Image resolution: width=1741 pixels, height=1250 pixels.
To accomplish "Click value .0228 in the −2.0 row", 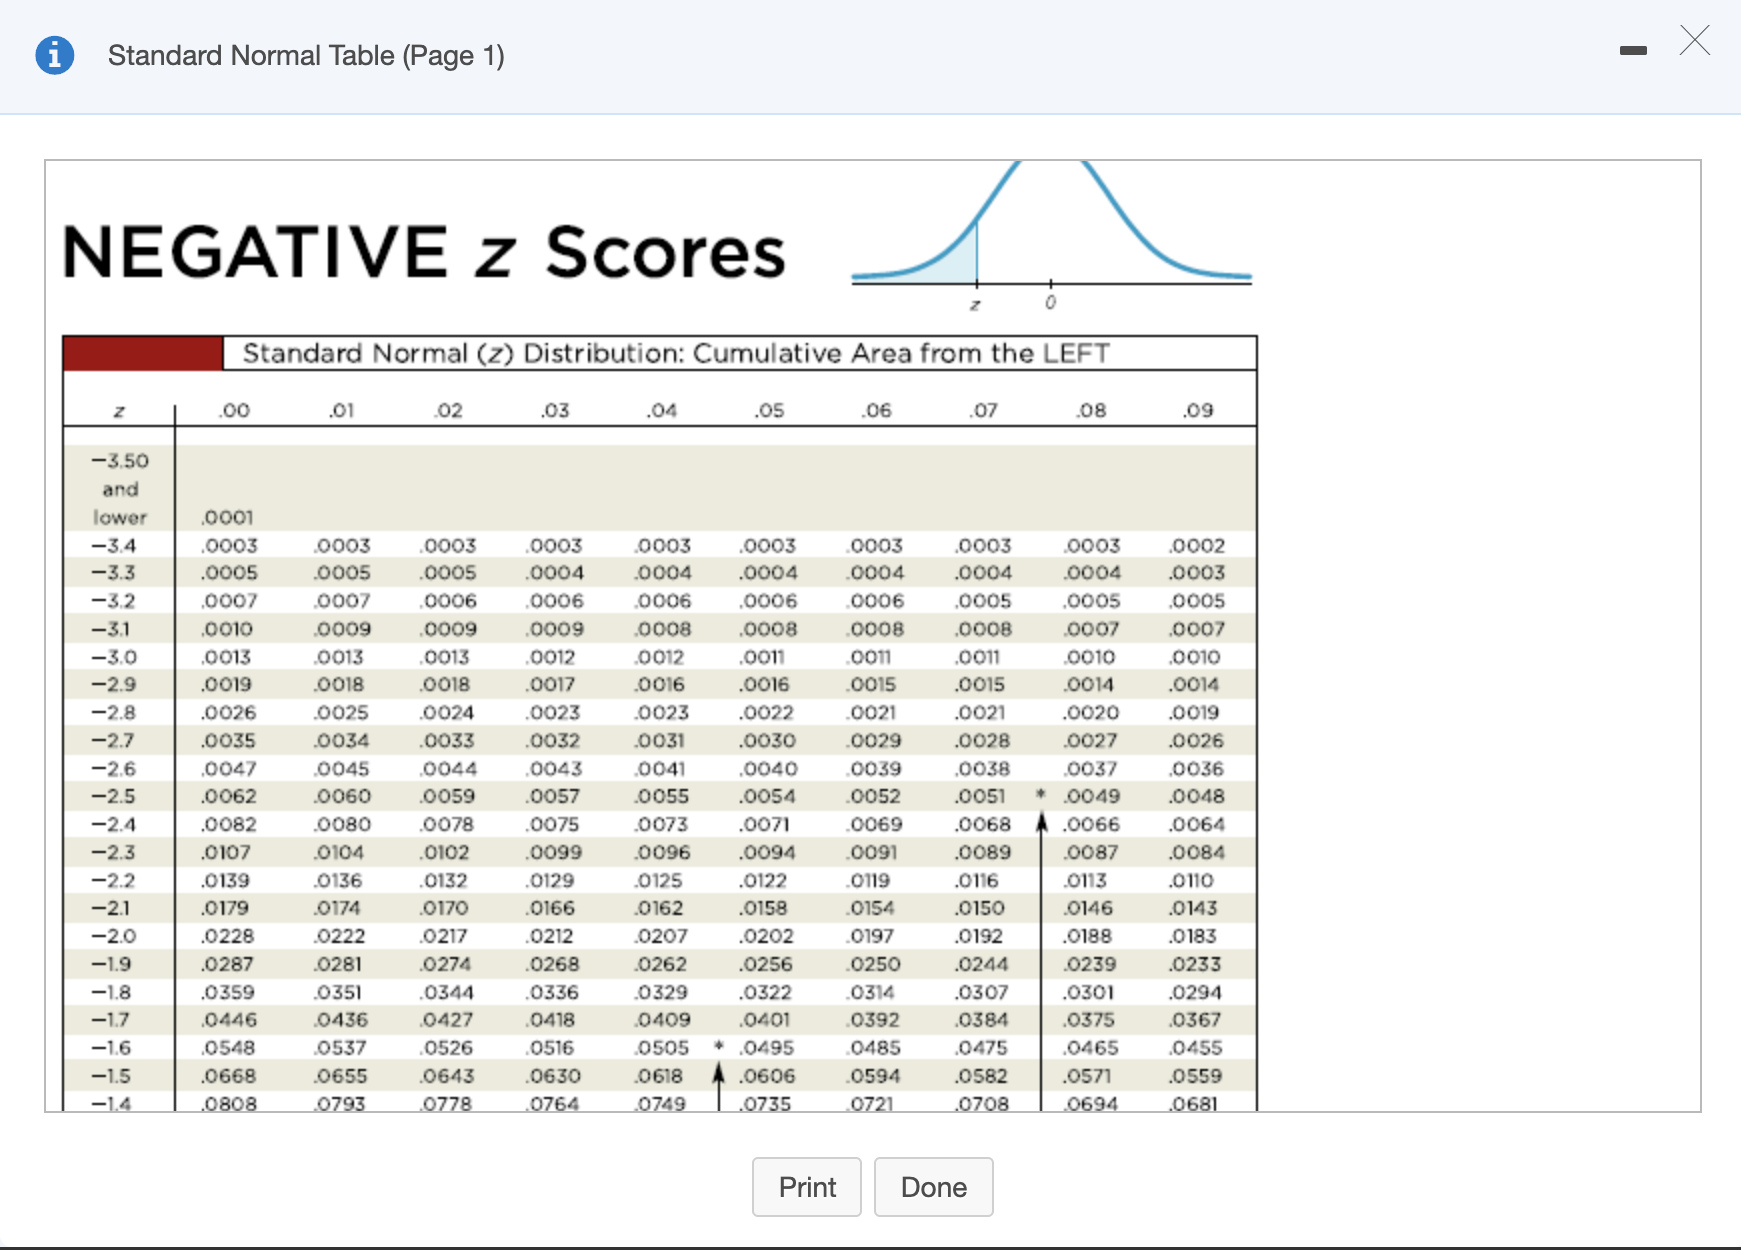I will pos(228,937).
